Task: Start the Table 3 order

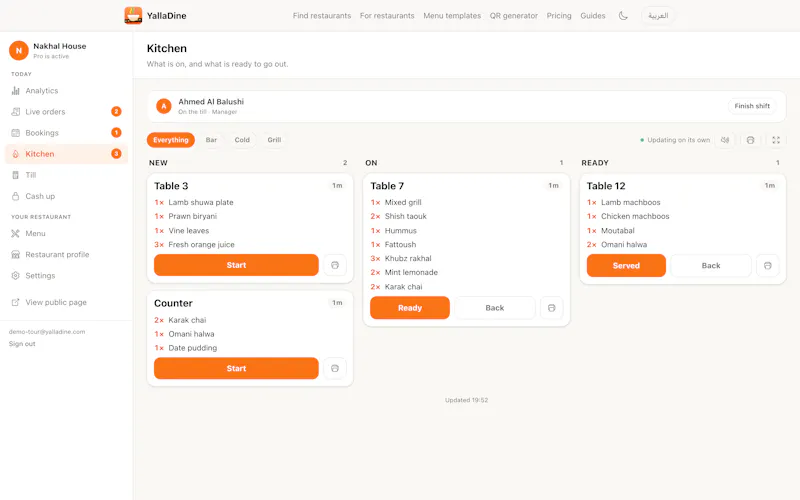Action: tap(236, 265)
